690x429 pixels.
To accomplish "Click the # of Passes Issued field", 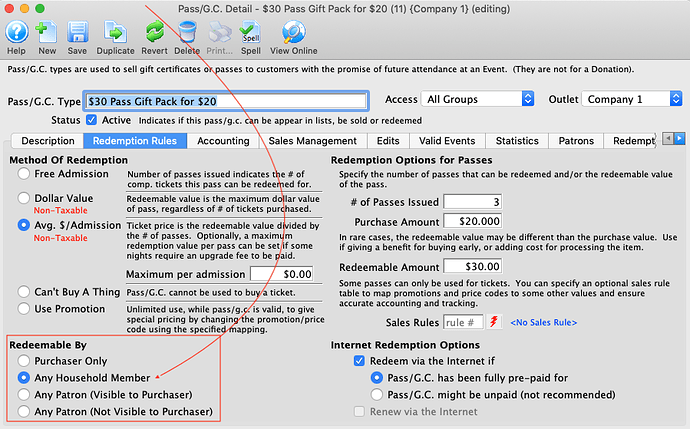I will click(x=472, y=202).
